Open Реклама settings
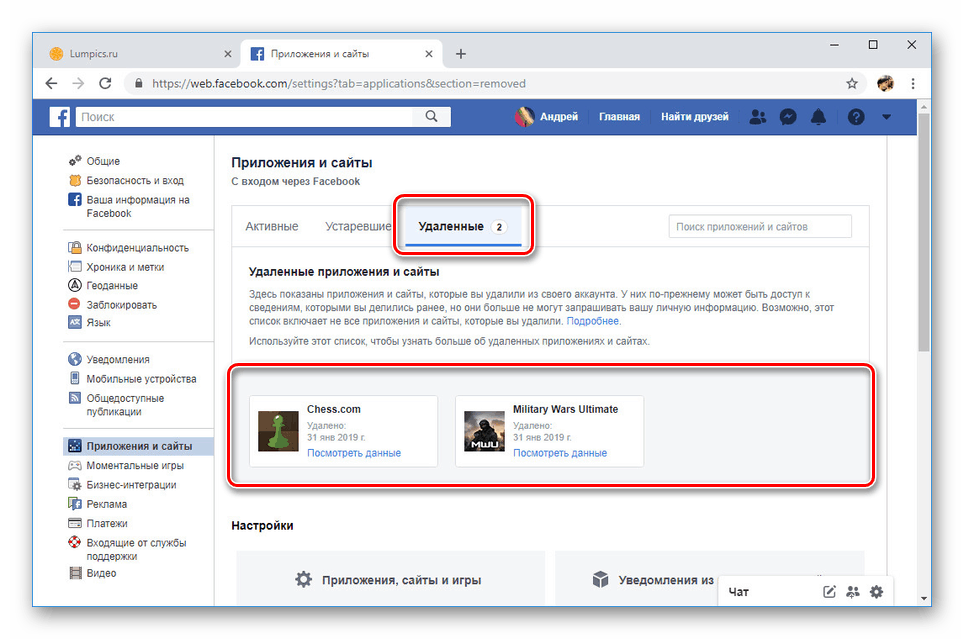 106,504
